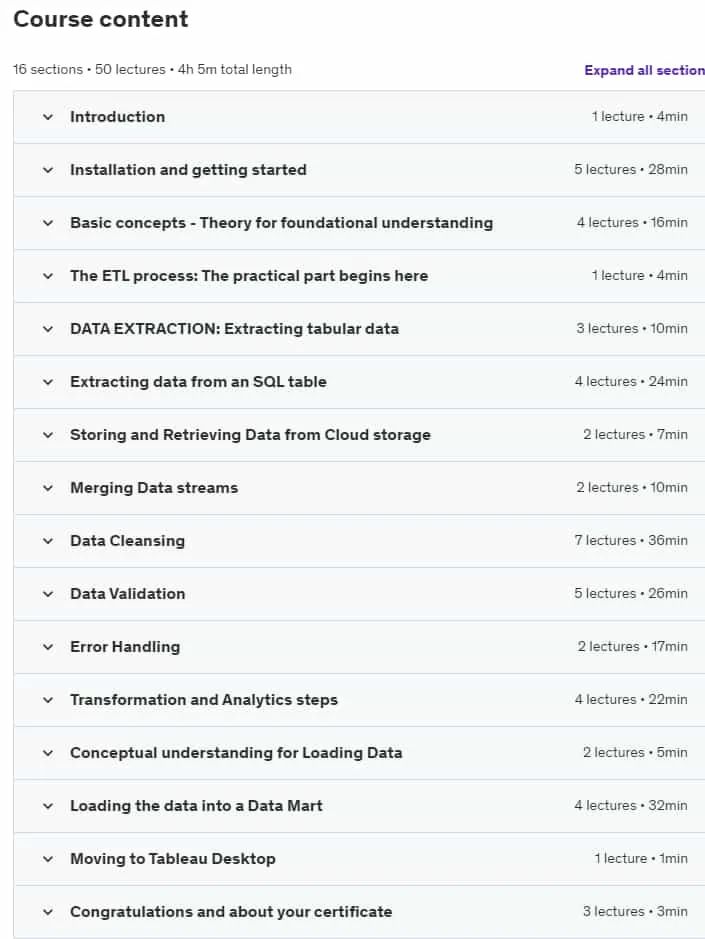Expand Congratulations and about your certificate chevron
The height and width of the screenshot is (939, 705).
[x=48, y=913]
